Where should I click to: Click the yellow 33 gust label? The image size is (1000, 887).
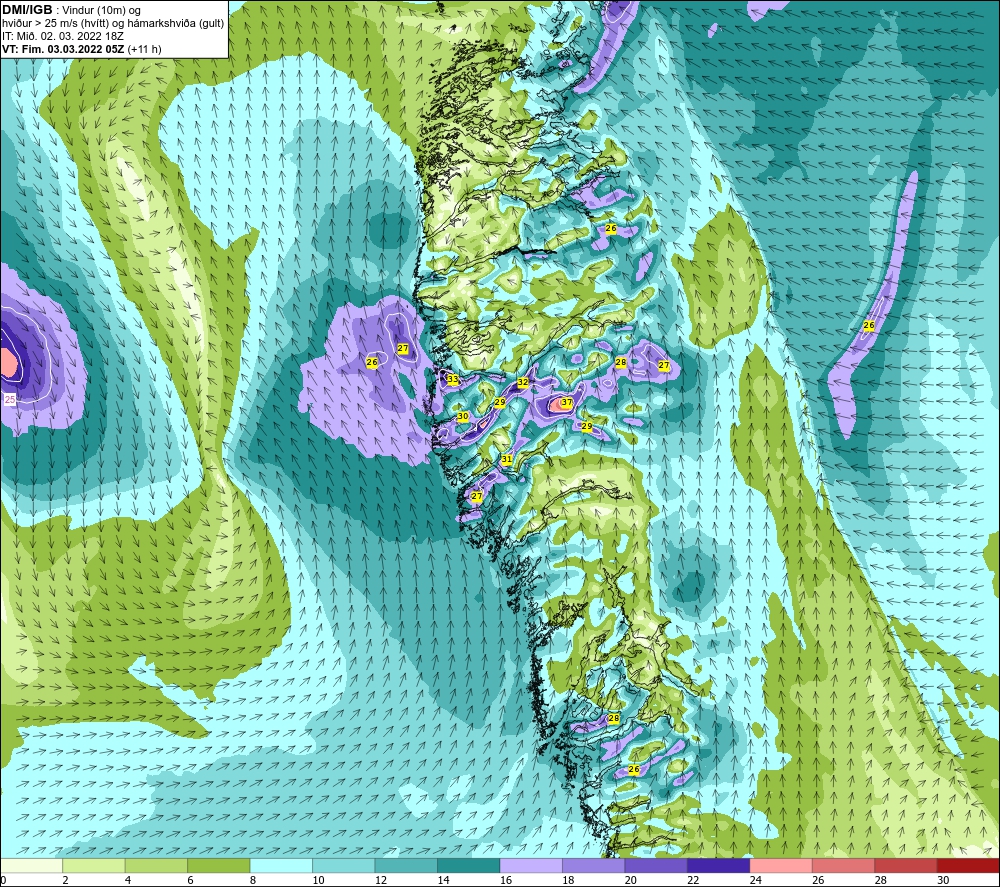point(453,379)
